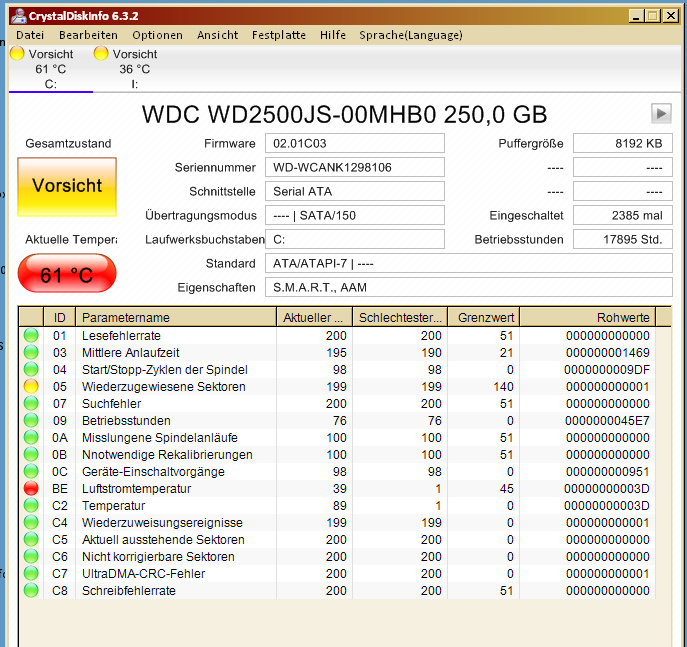Click the CrystalDiskInfo title bar app icon
This screenshot has width=687, height=647.
tap(19, 16)
